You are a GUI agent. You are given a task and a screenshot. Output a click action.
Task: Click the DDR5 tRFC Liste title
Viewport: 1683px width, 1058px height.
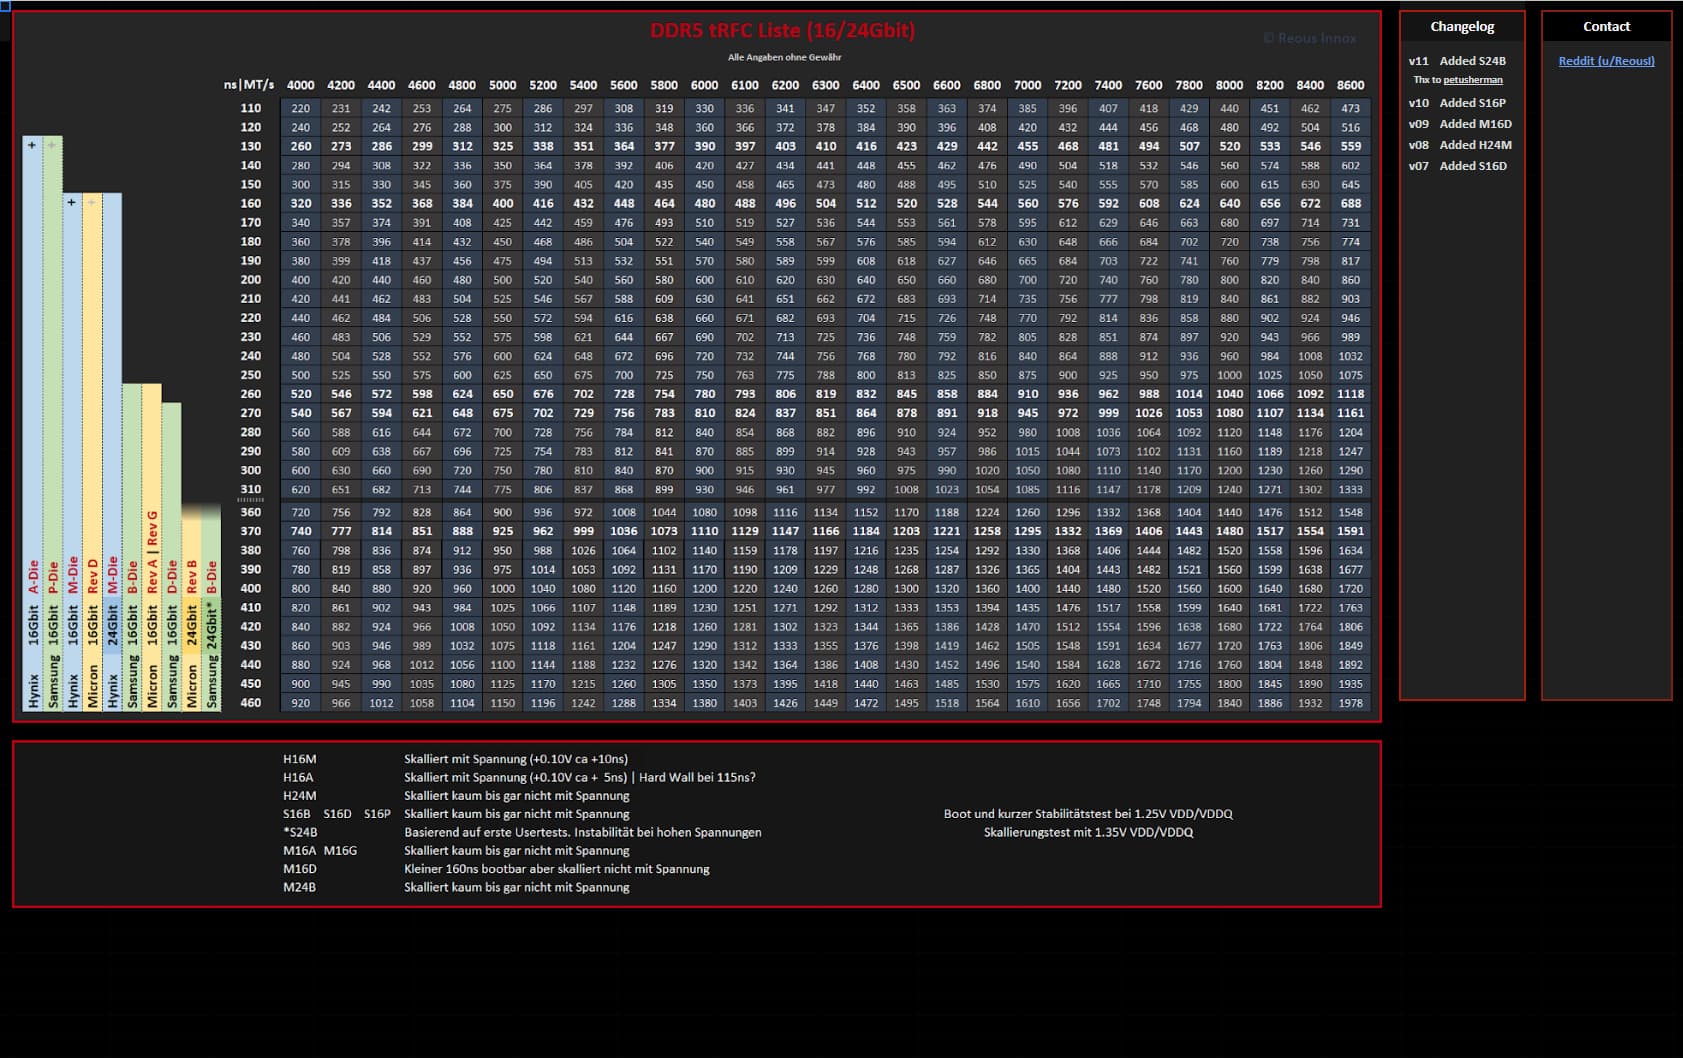click(x=782, y=30)
